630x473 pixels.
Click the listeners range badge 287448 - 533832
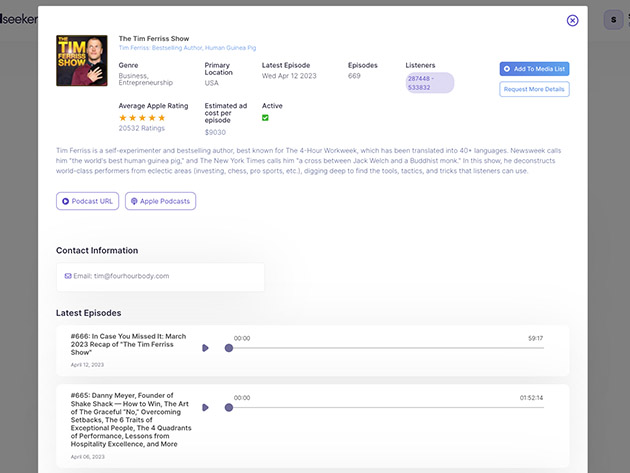point(430,83)
